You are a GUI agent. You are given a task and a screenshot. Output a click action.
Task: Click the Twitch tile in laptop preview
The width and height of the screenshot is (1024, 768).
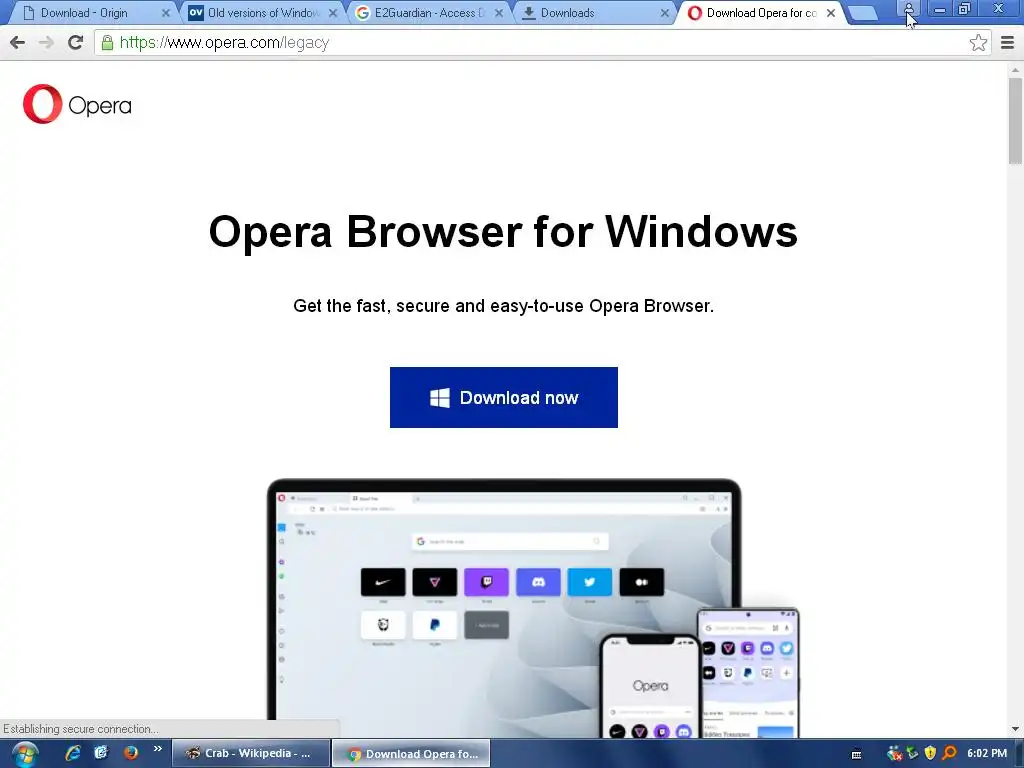pyautogui.click(x=487, y=582)
